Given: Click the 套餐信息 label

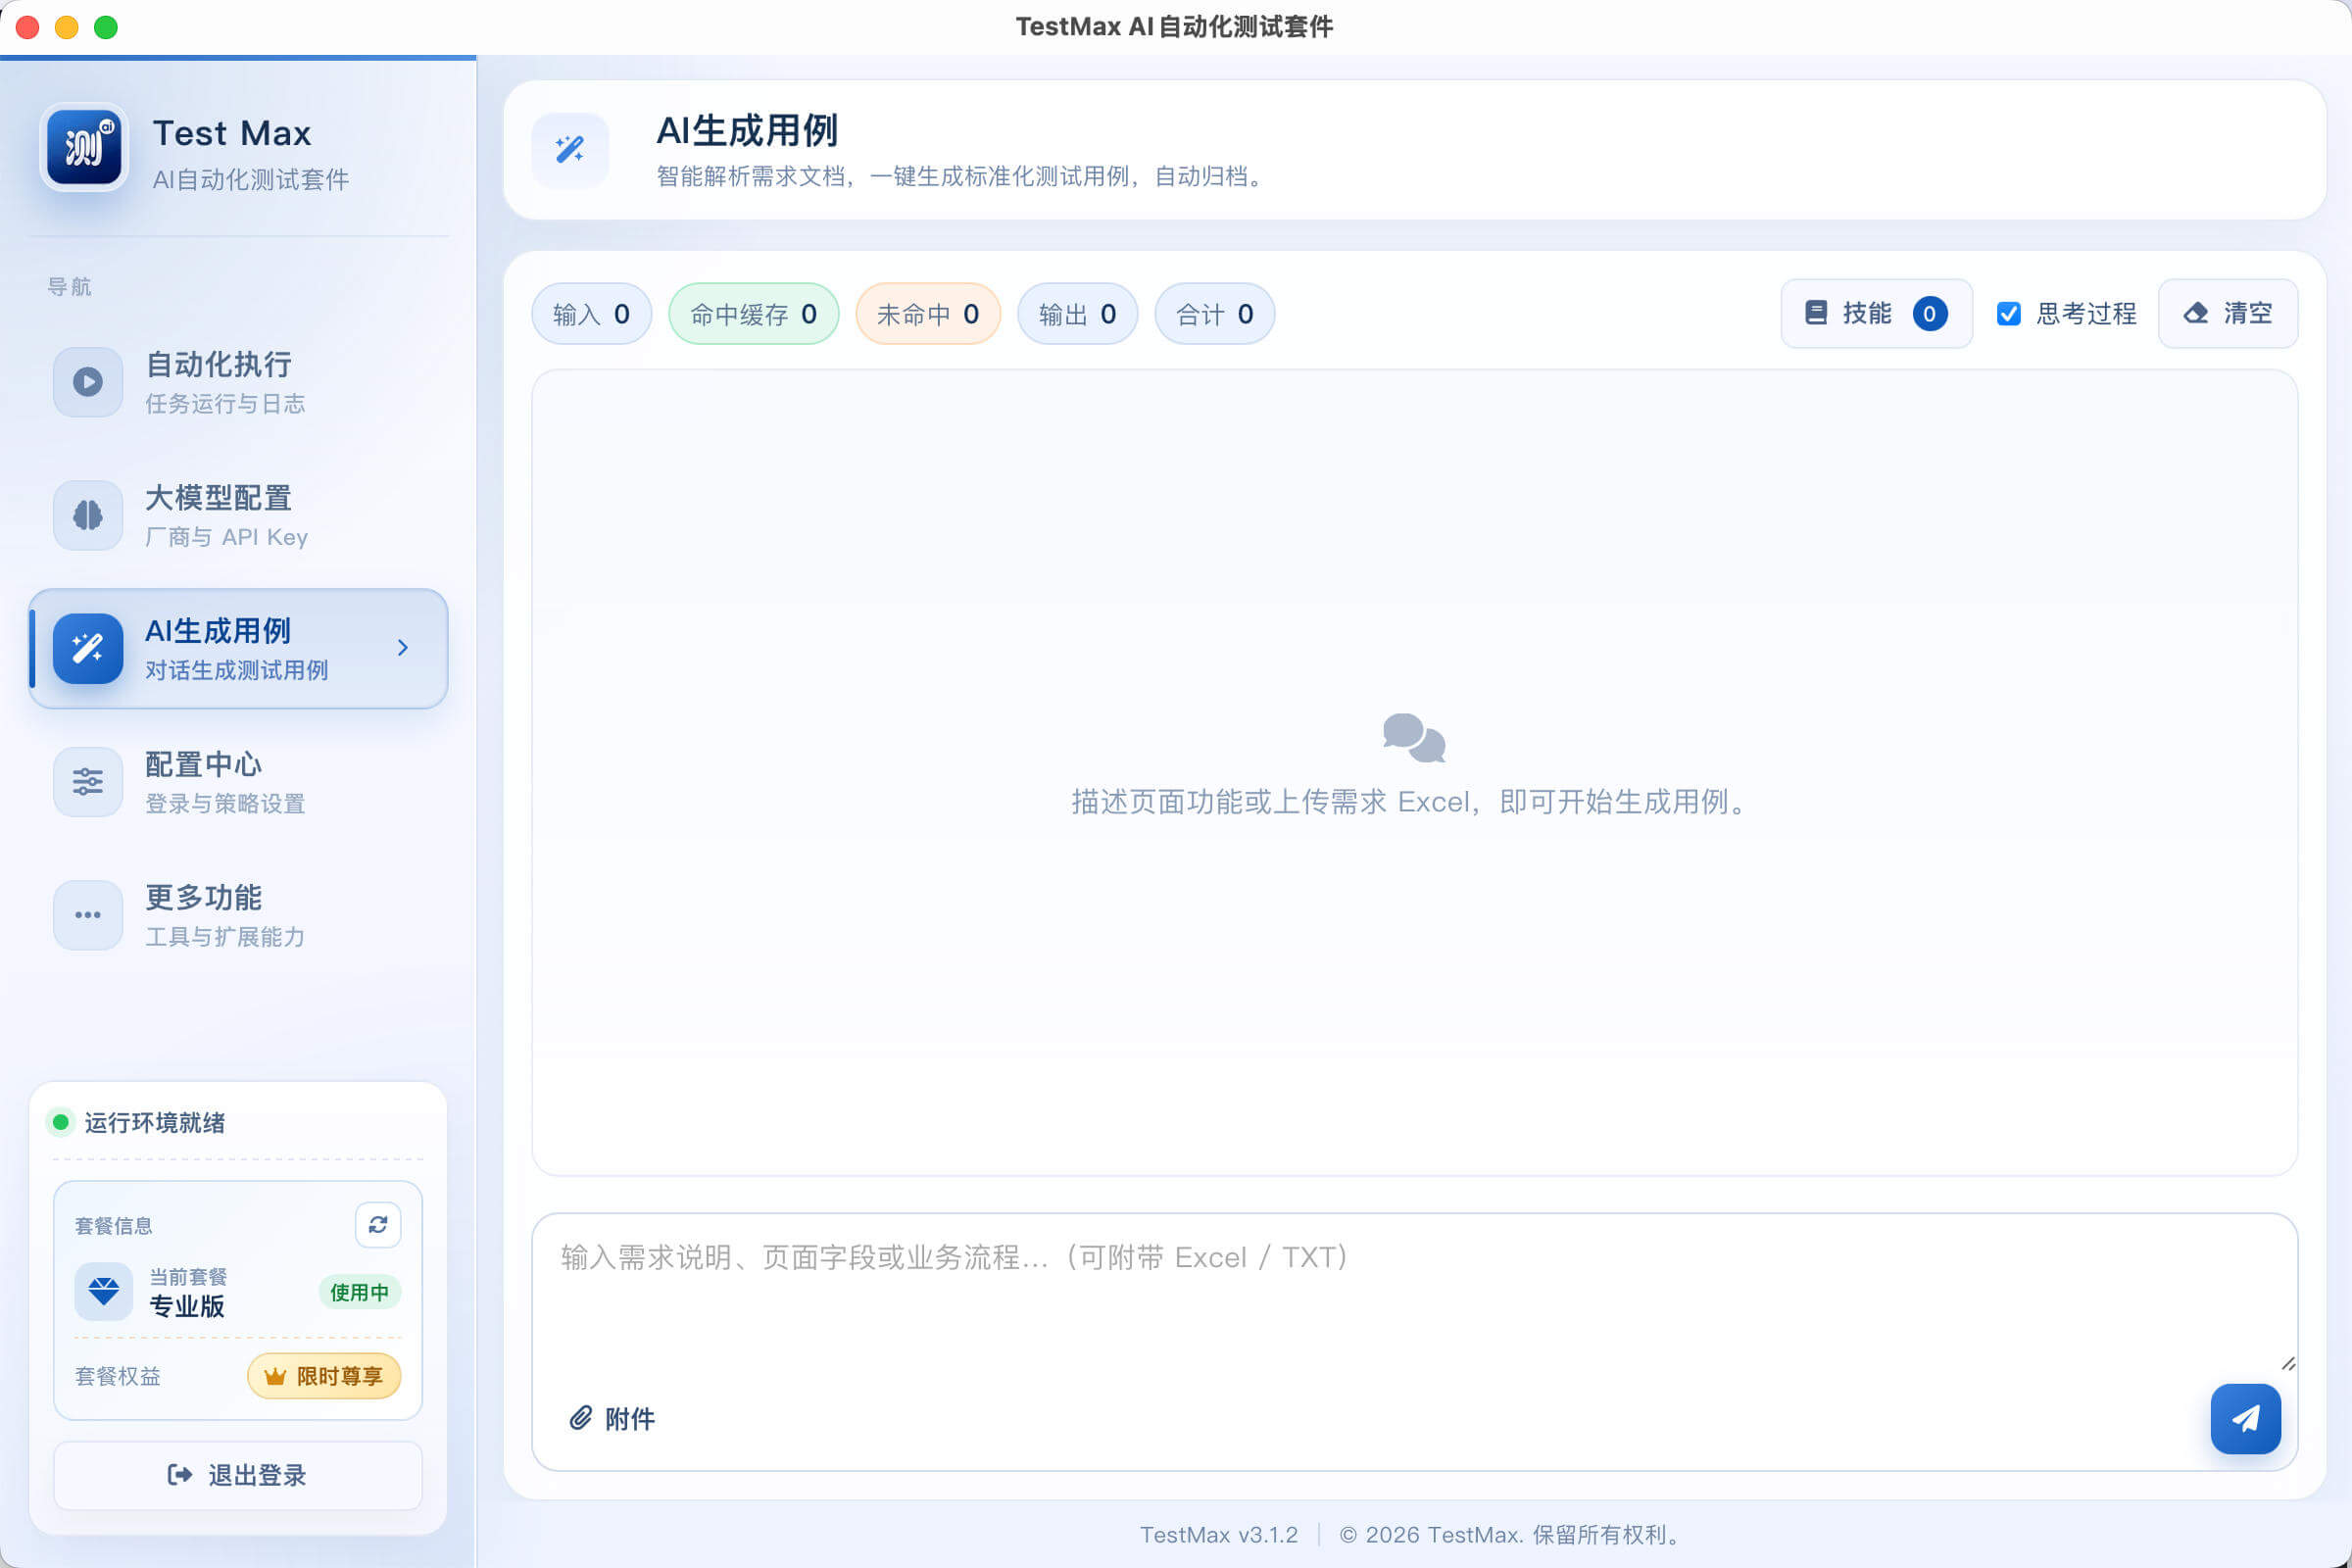Looking at the screenshot, I should pyautogui.click(x=114, y=1225).
